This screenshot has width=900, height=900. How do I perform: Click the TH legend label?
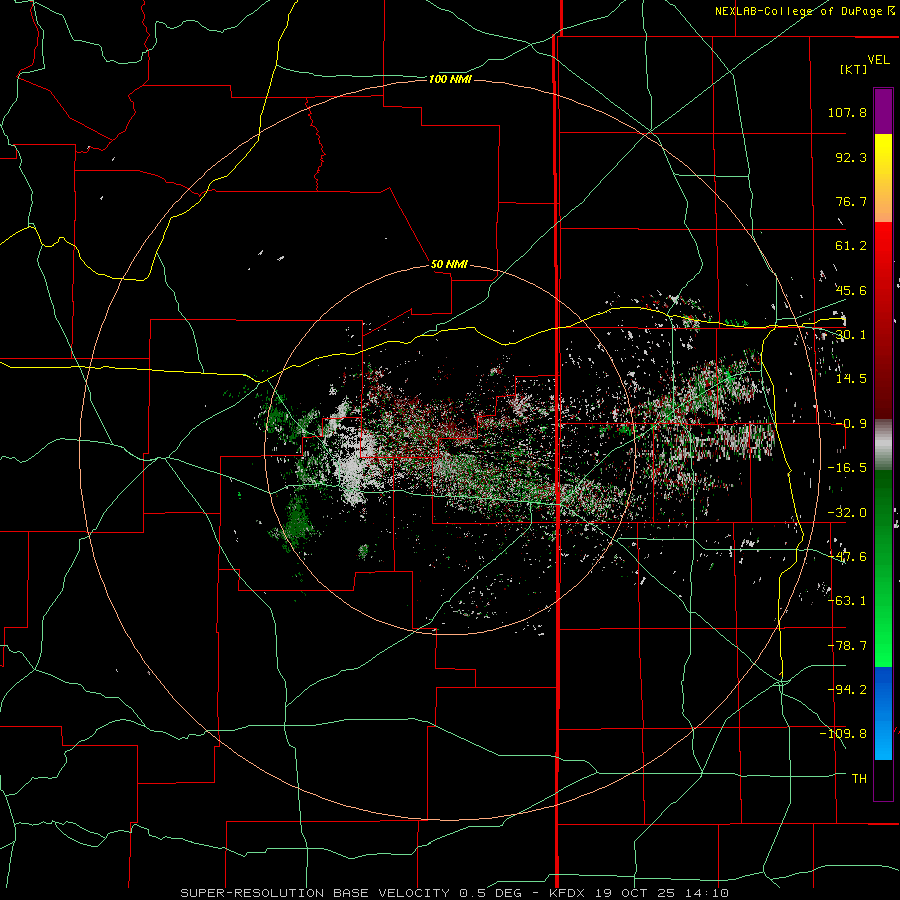859,779
